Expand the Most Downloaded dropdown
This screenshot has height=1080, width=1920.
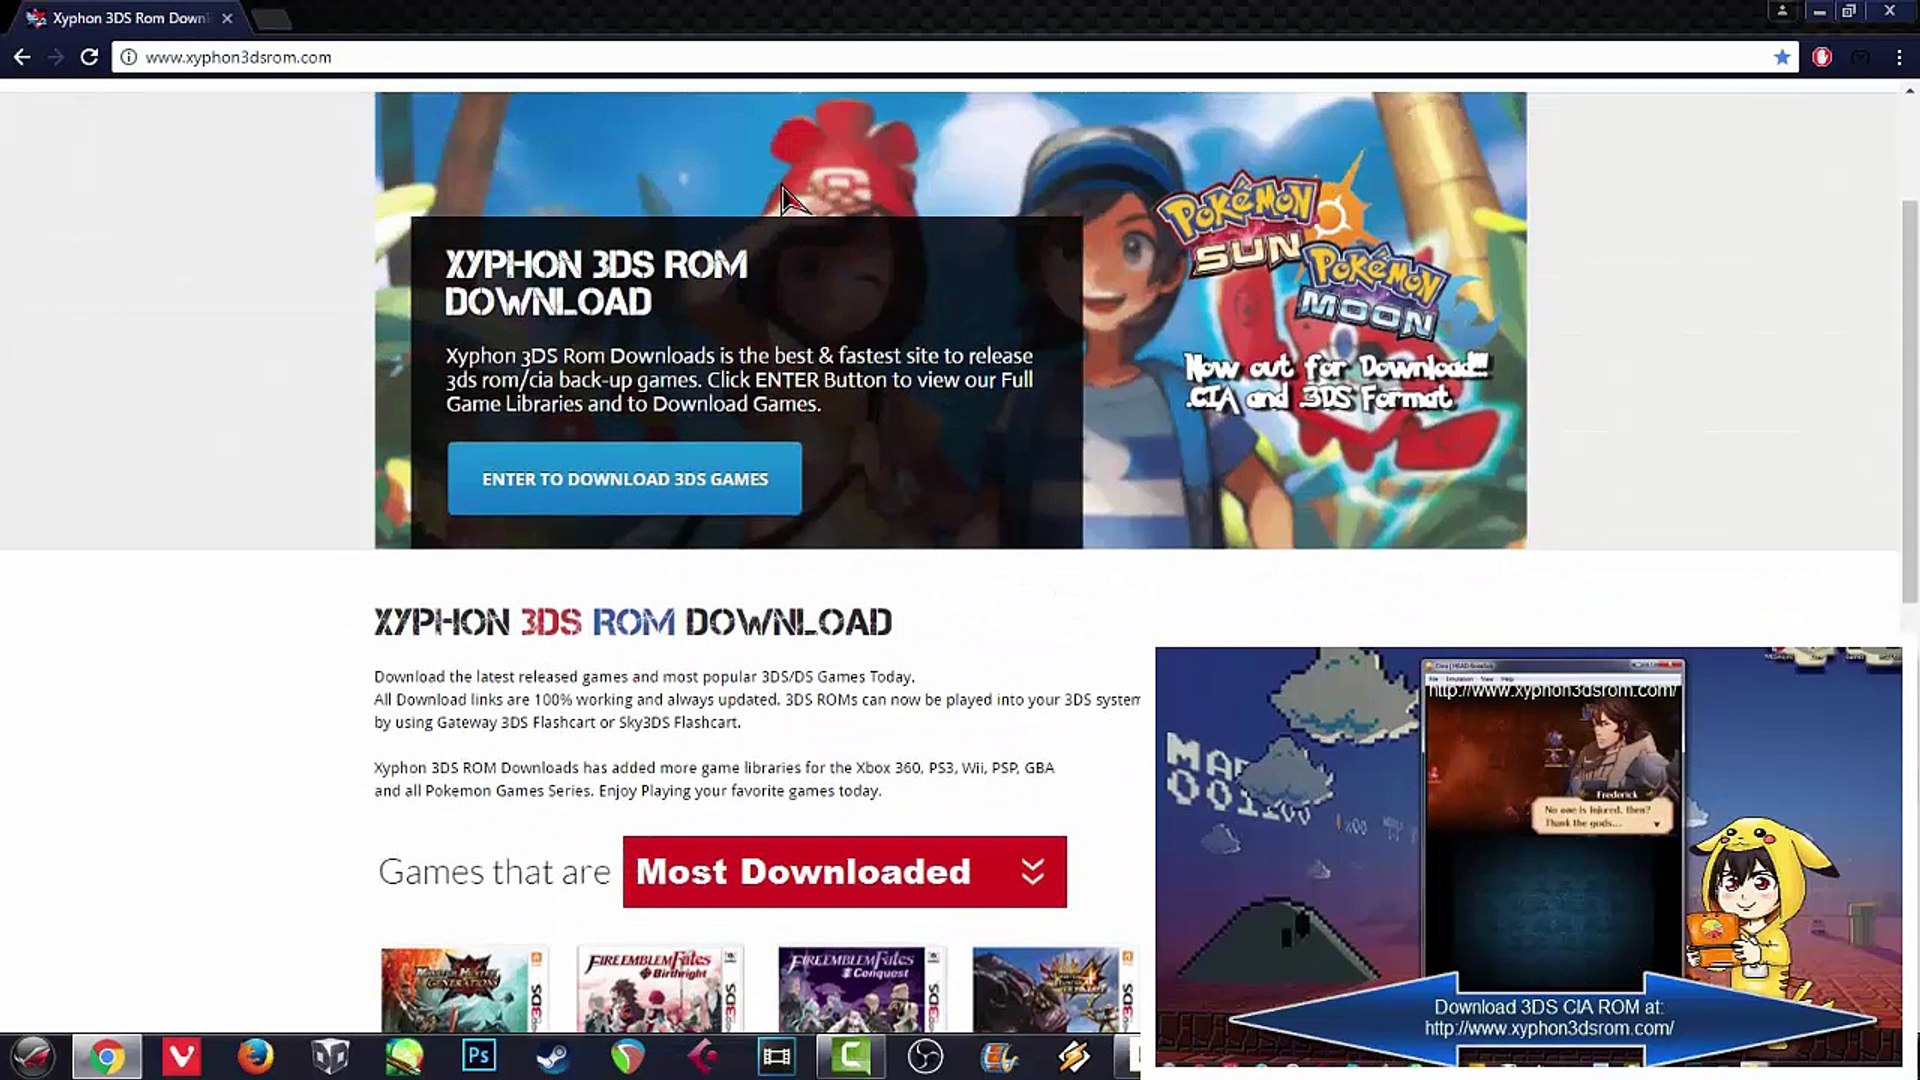pos(843,872)
